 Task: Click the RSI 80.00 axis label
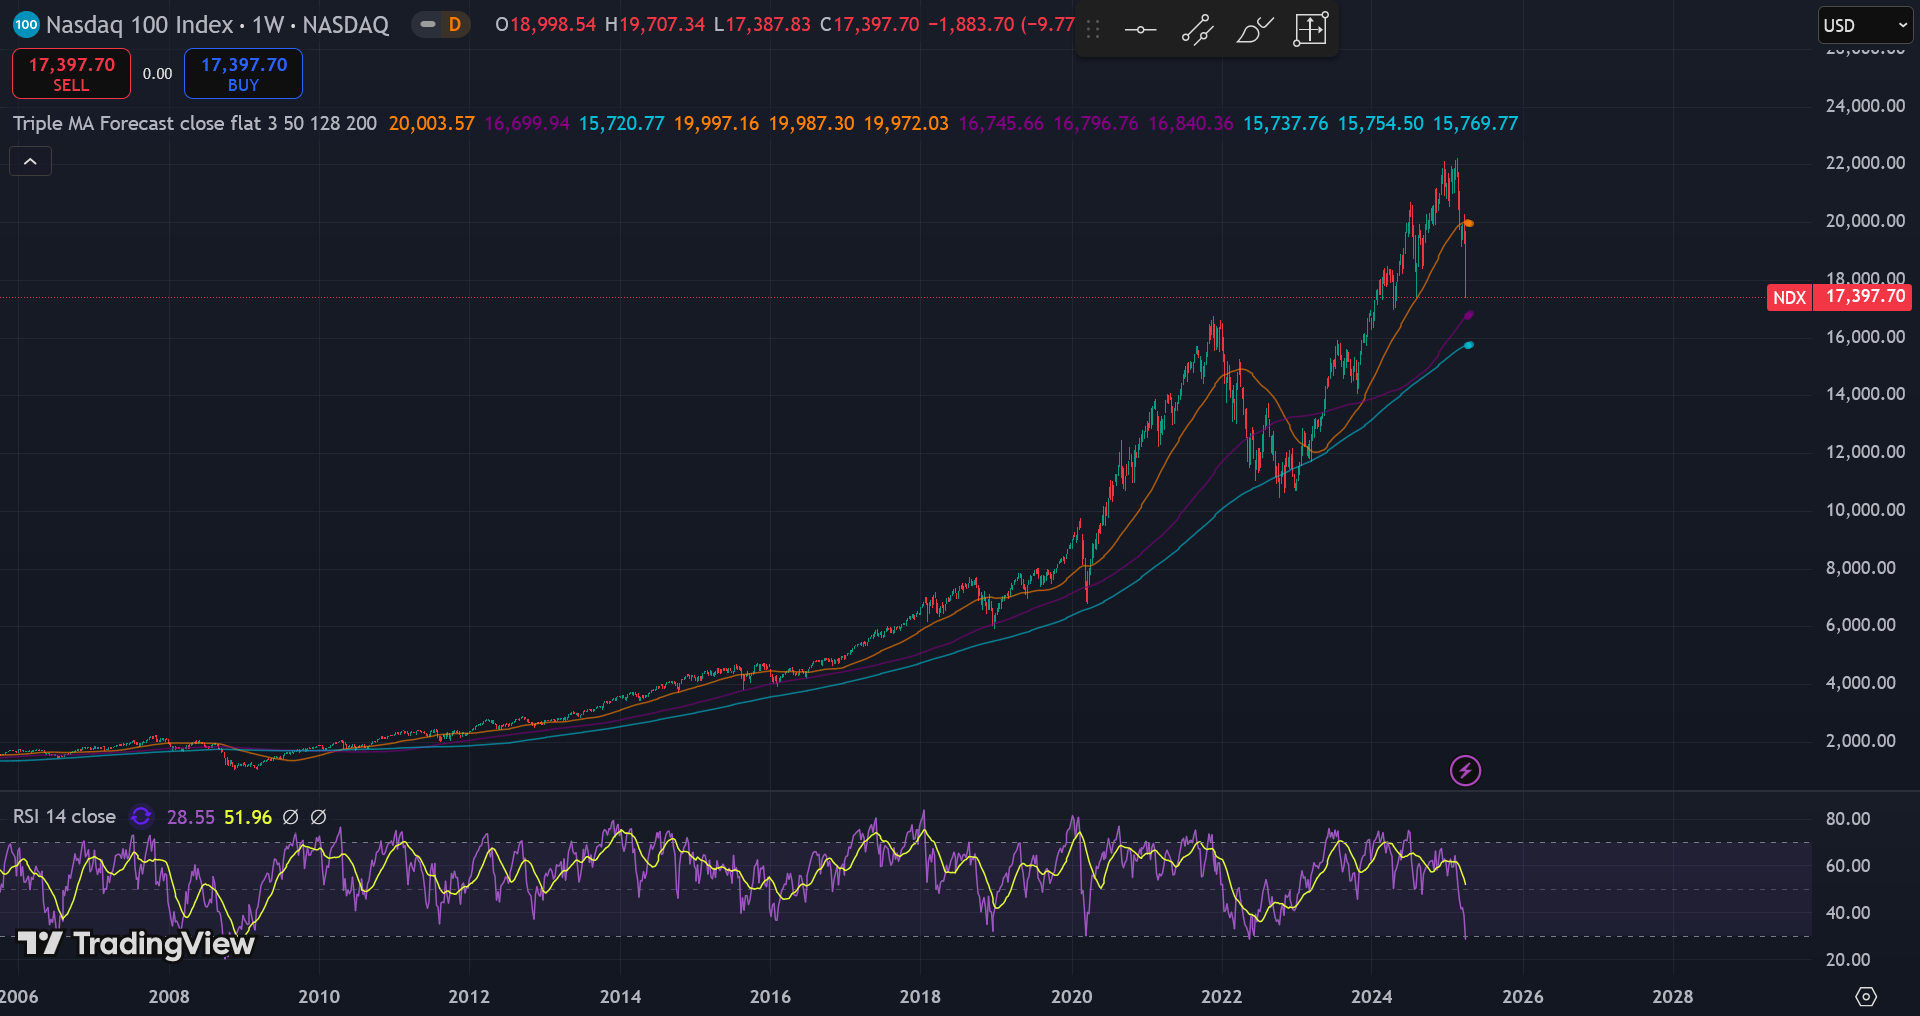tap(1848, 819)
